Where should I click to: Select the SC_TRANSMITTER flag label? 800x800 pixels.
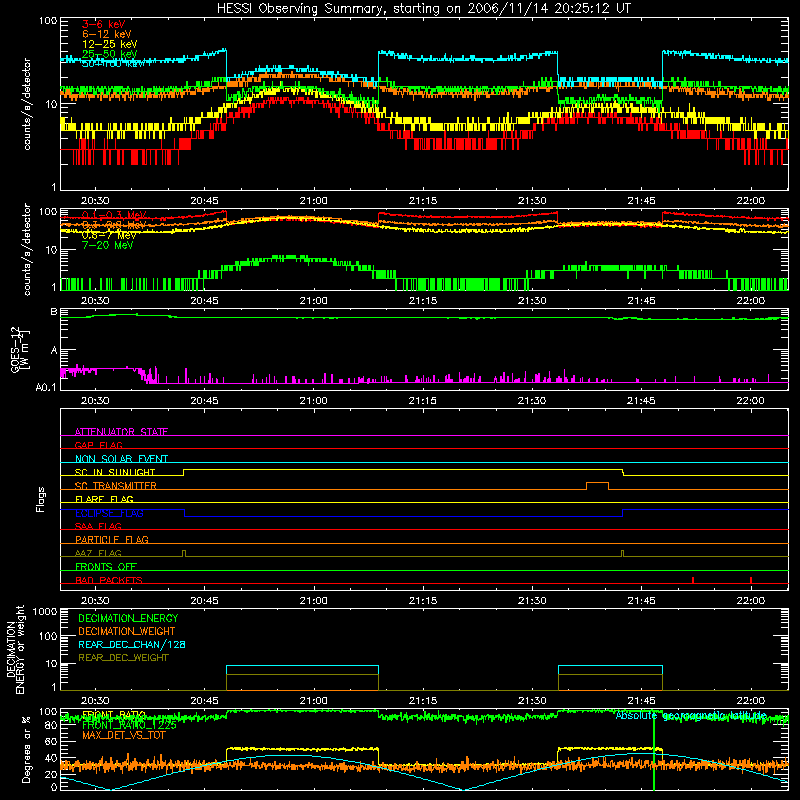click(x=115, y=486)
